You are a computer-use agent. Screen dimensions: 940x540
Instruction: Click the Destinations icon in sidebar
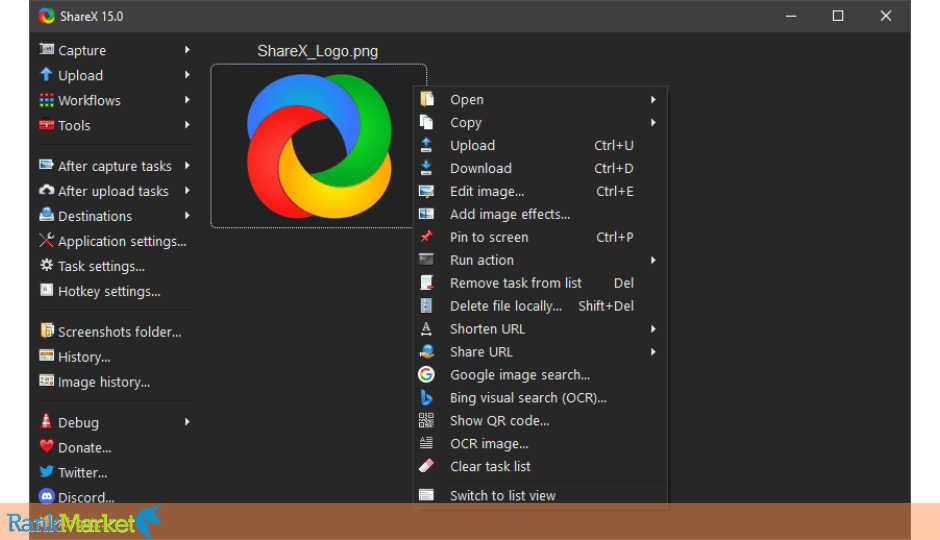click(x=46, y=215)
